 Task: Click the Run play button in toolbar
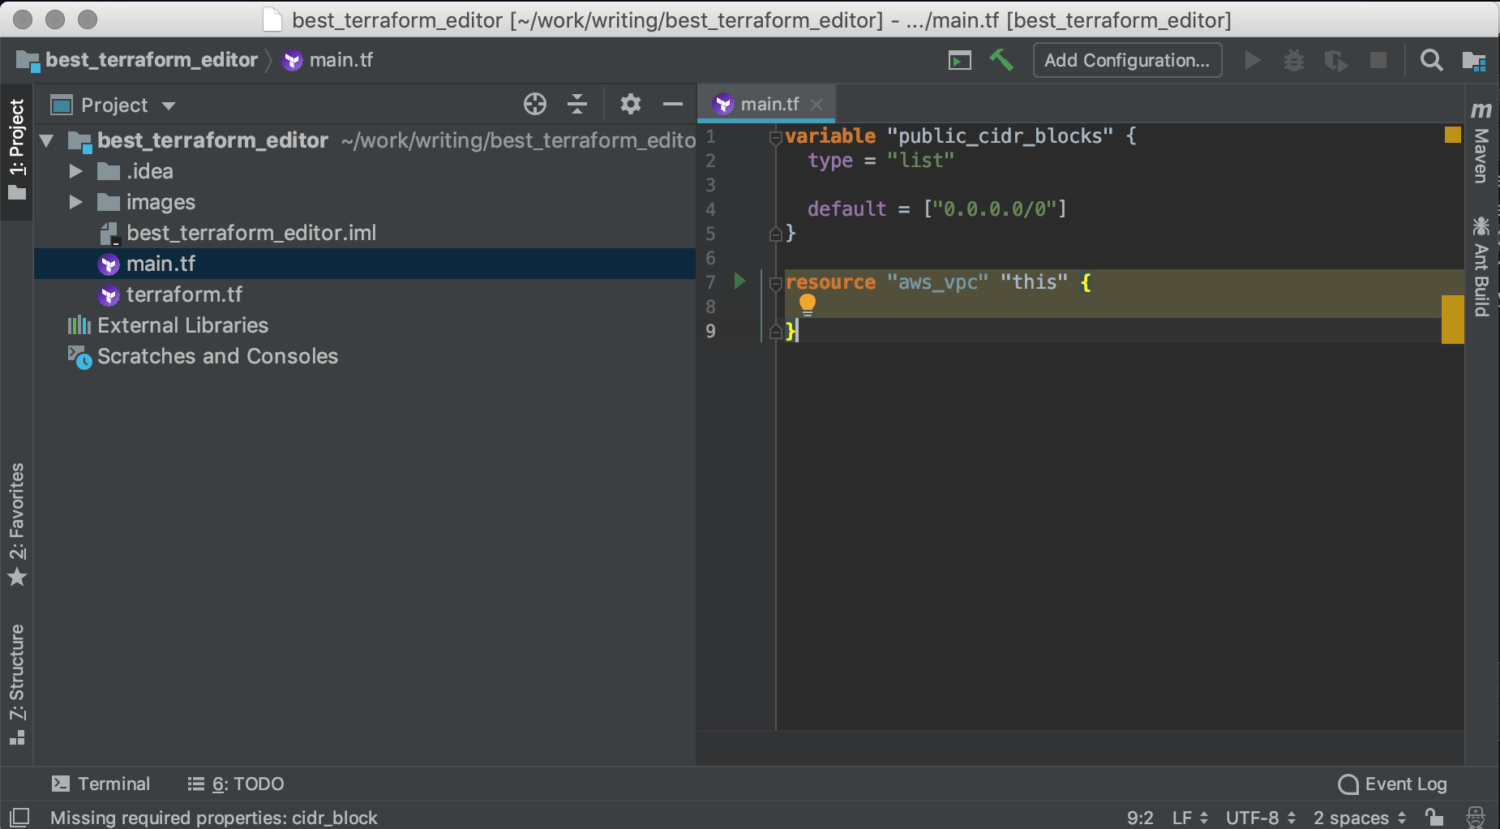pyautogui.click(x=1252, y=60)
